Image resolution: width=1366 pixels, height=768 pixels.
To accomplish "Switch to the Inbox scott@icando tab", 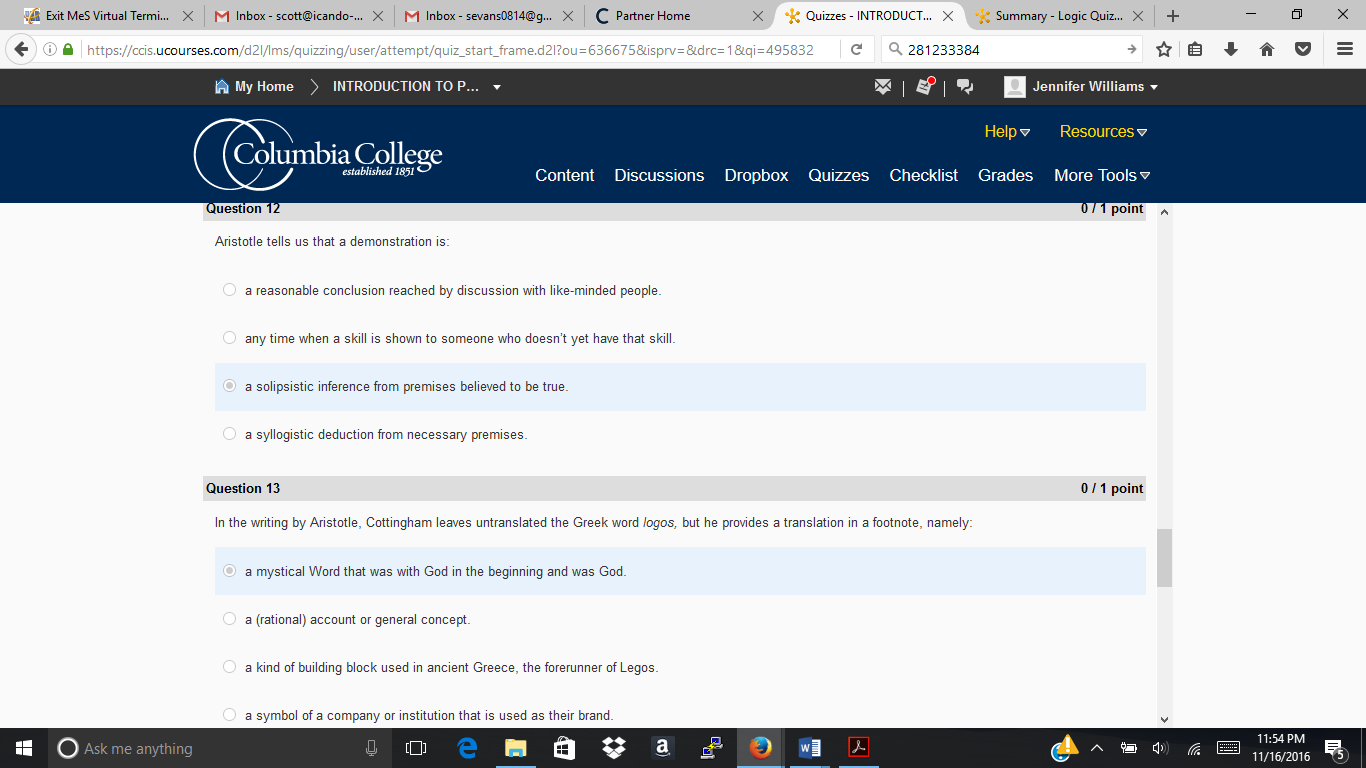I will [x=299, y=16].
